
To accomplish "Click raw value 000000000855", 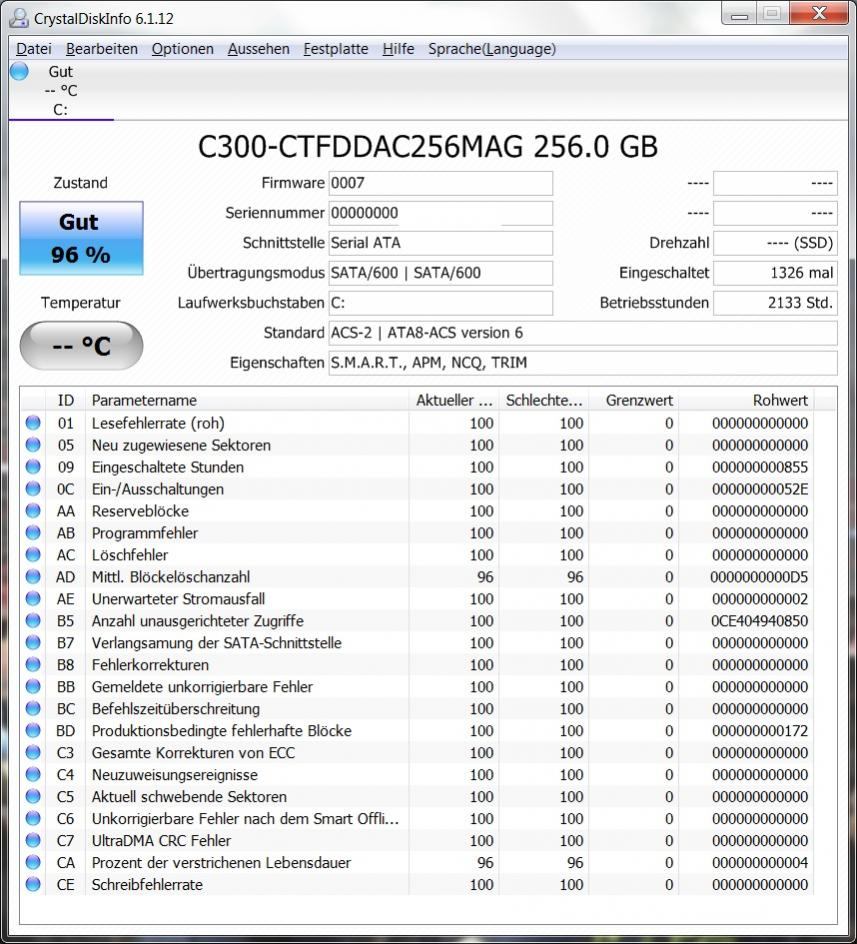I will [760, 467].
